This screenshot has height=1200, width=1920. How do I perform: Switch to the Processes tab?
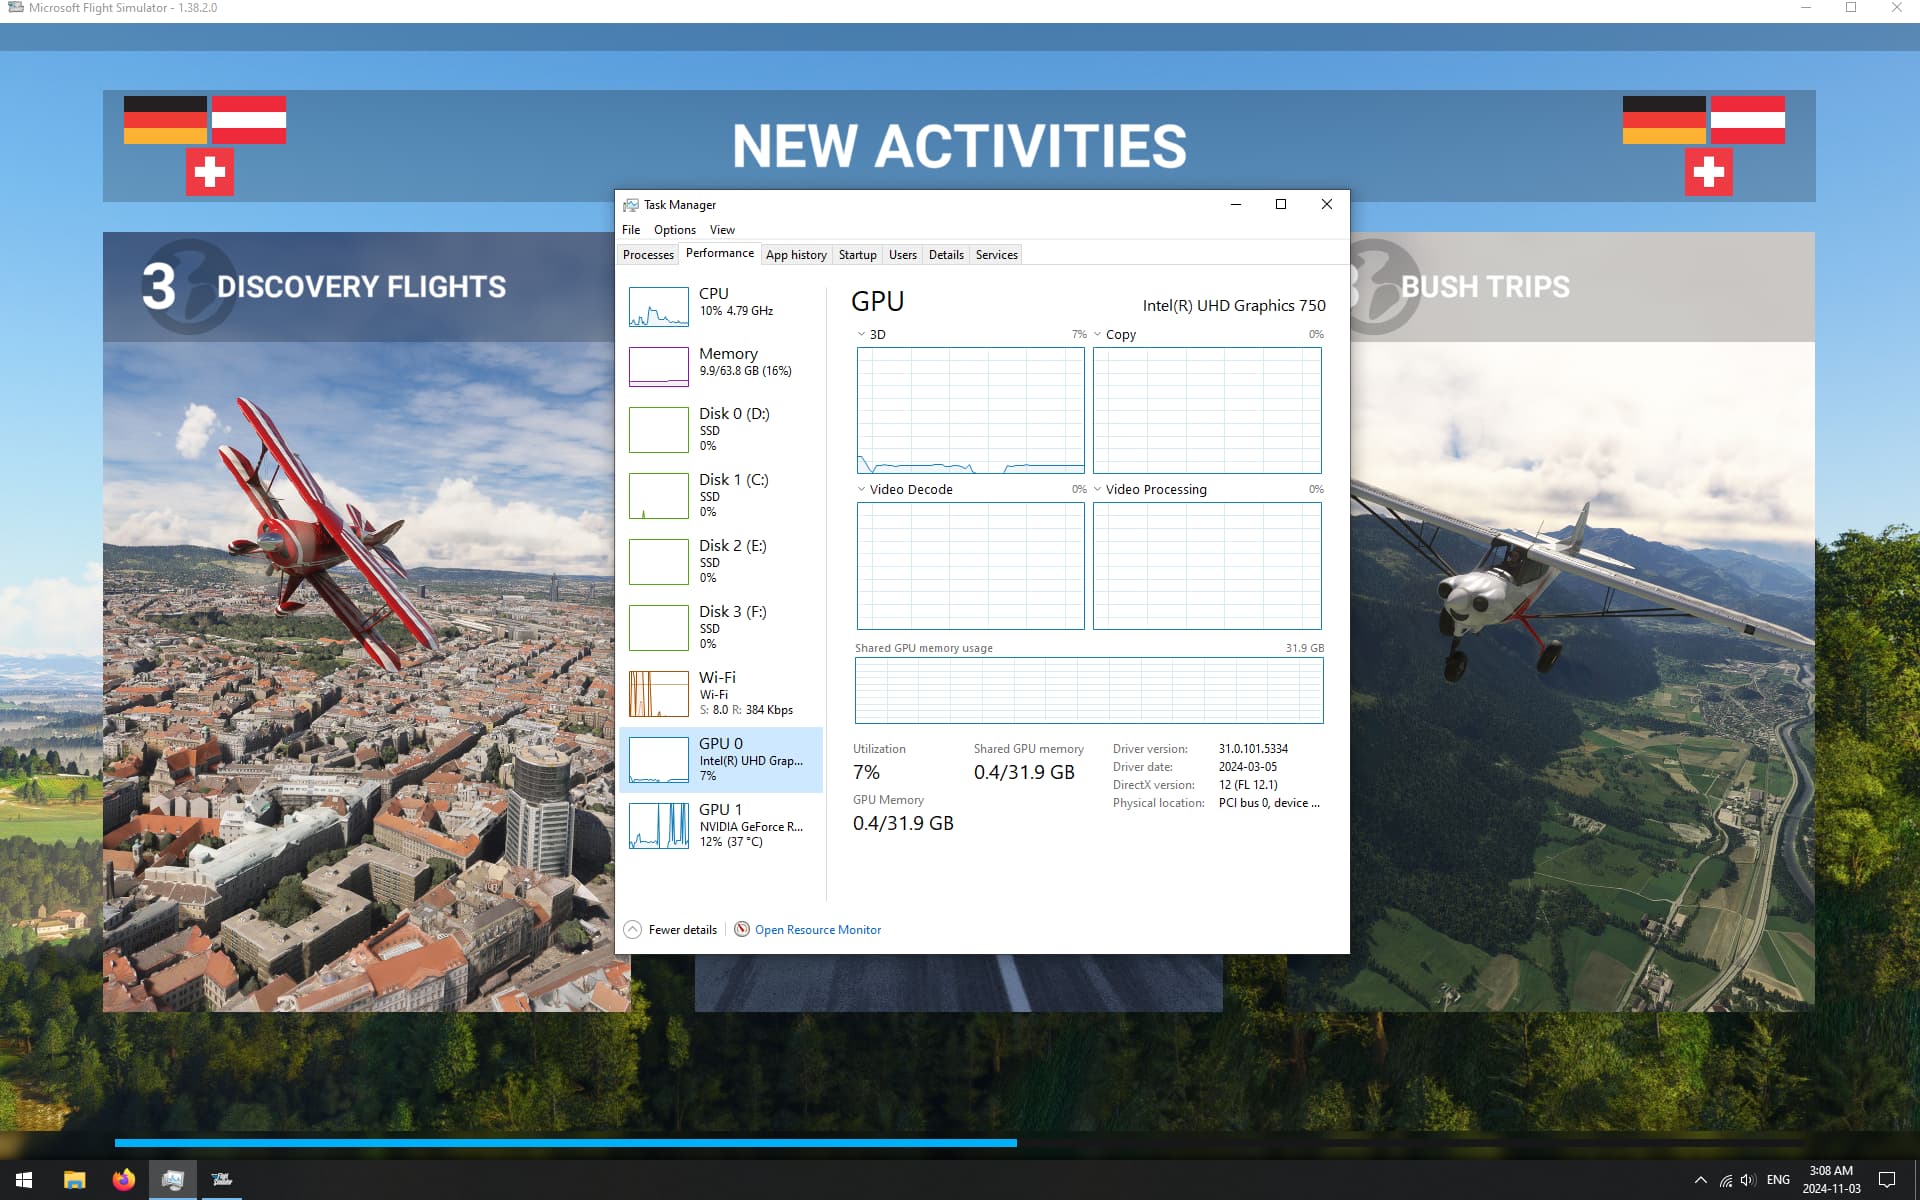point(648,255)
